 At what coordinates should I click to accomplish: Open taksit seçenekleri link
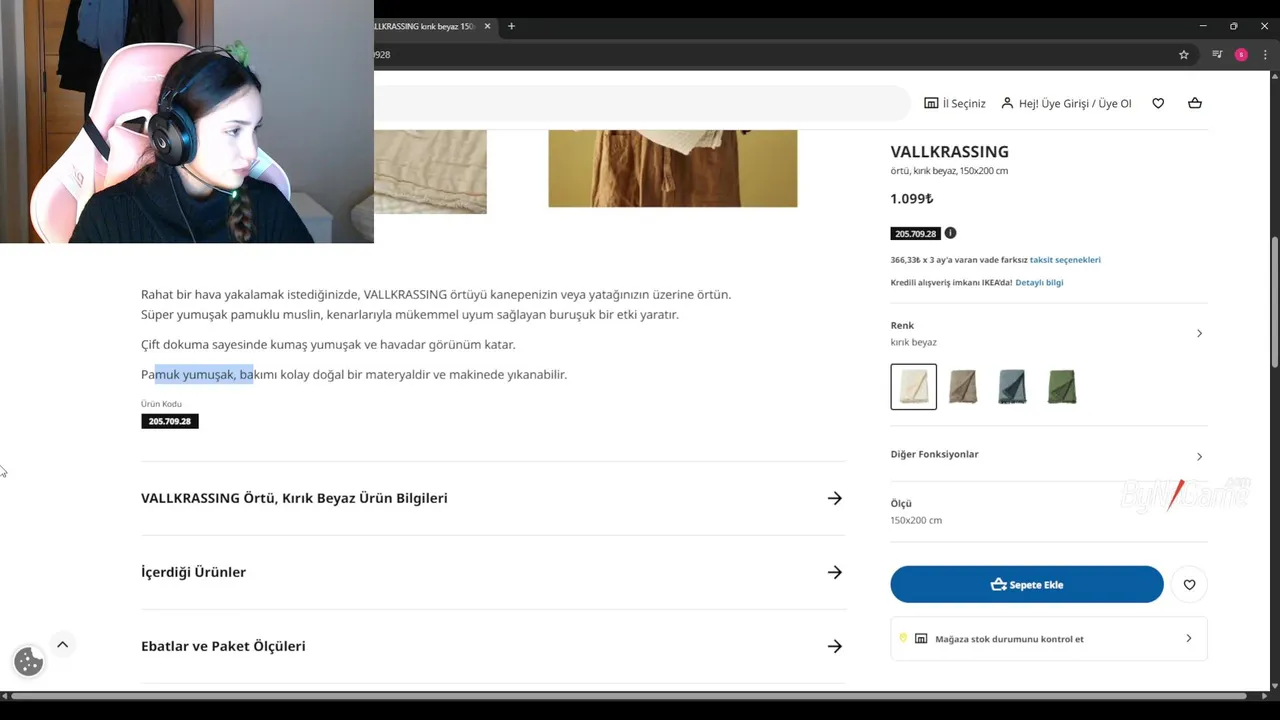point(1065,260)
